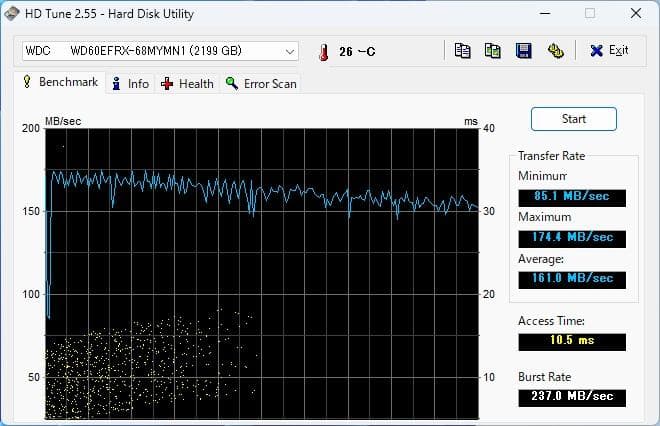Copy screenshot to clipboard icon
The width and height of the screenshot is (660, 426).
coord(493,51)
